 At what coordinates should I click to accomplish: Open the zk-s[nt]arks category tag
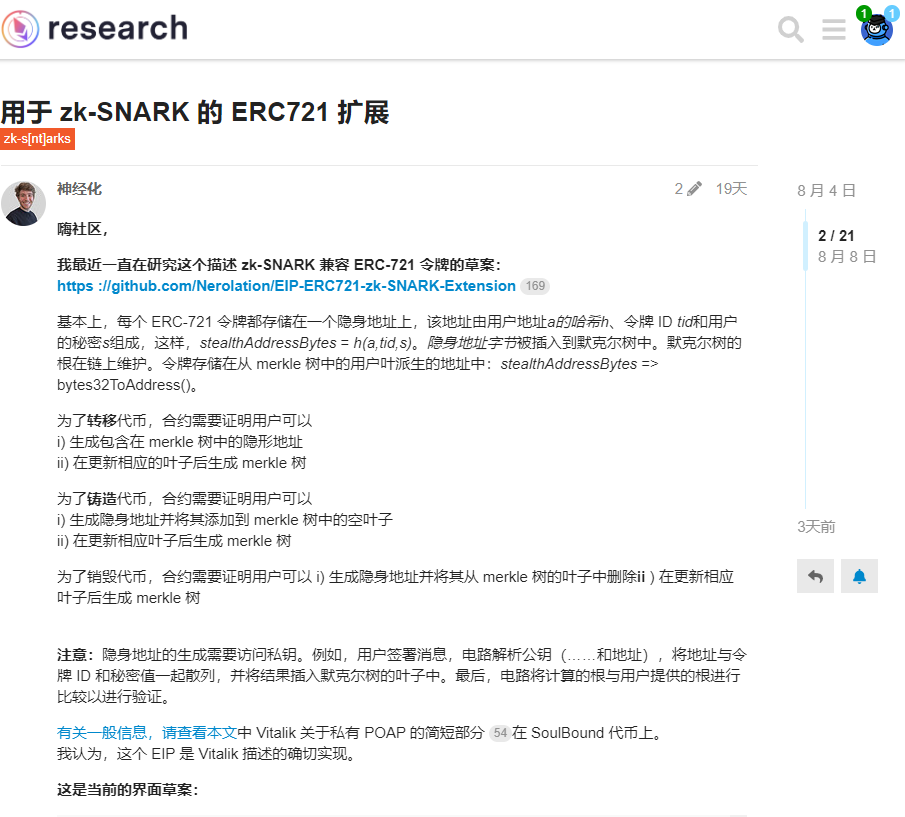(38, 139)
